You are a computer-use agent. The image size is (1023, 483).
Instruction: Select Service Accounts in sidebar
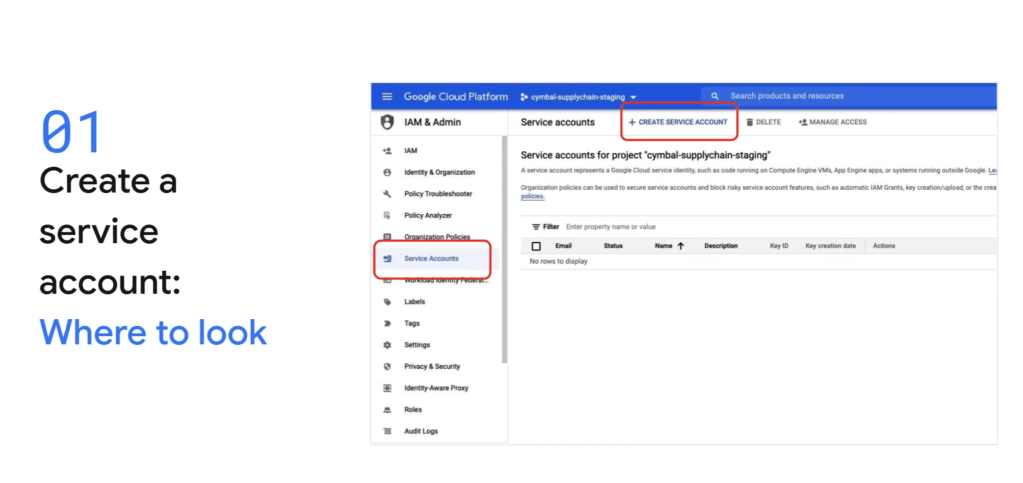pyautogui.click(x=431, y=258)
